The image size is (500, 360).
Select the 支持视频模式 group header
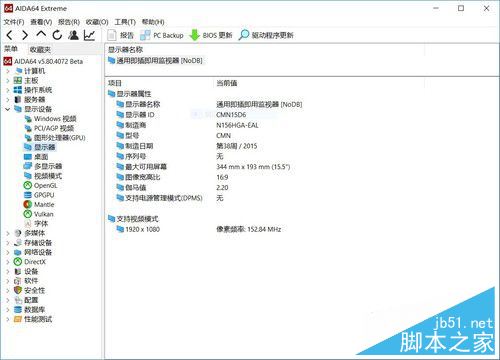click(x=133, y=219)
